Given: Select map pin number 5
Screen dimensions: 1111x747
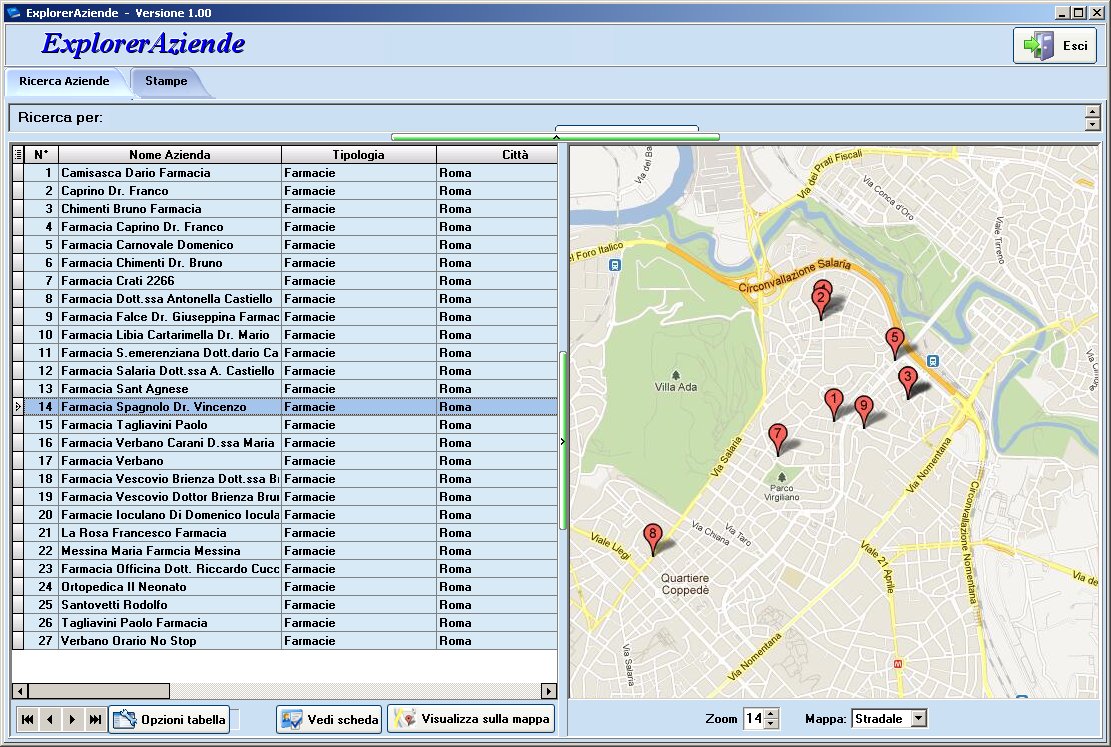Looking at the screenshot, I should point(895,343).
